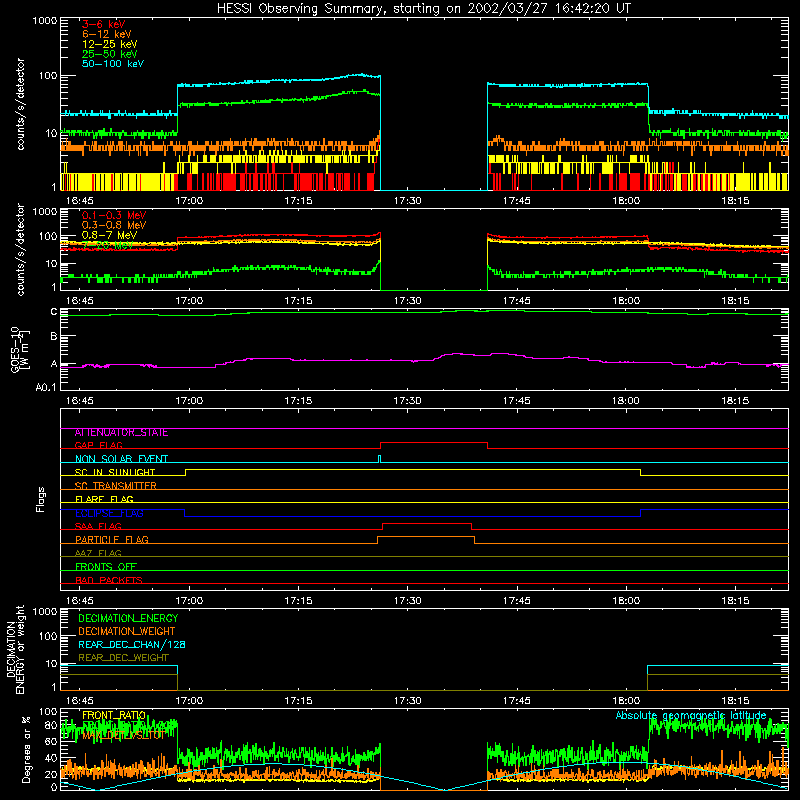800x800 pixels.
Task: Click 16:45 tick under the keV panel
Action: pos(79,201)
